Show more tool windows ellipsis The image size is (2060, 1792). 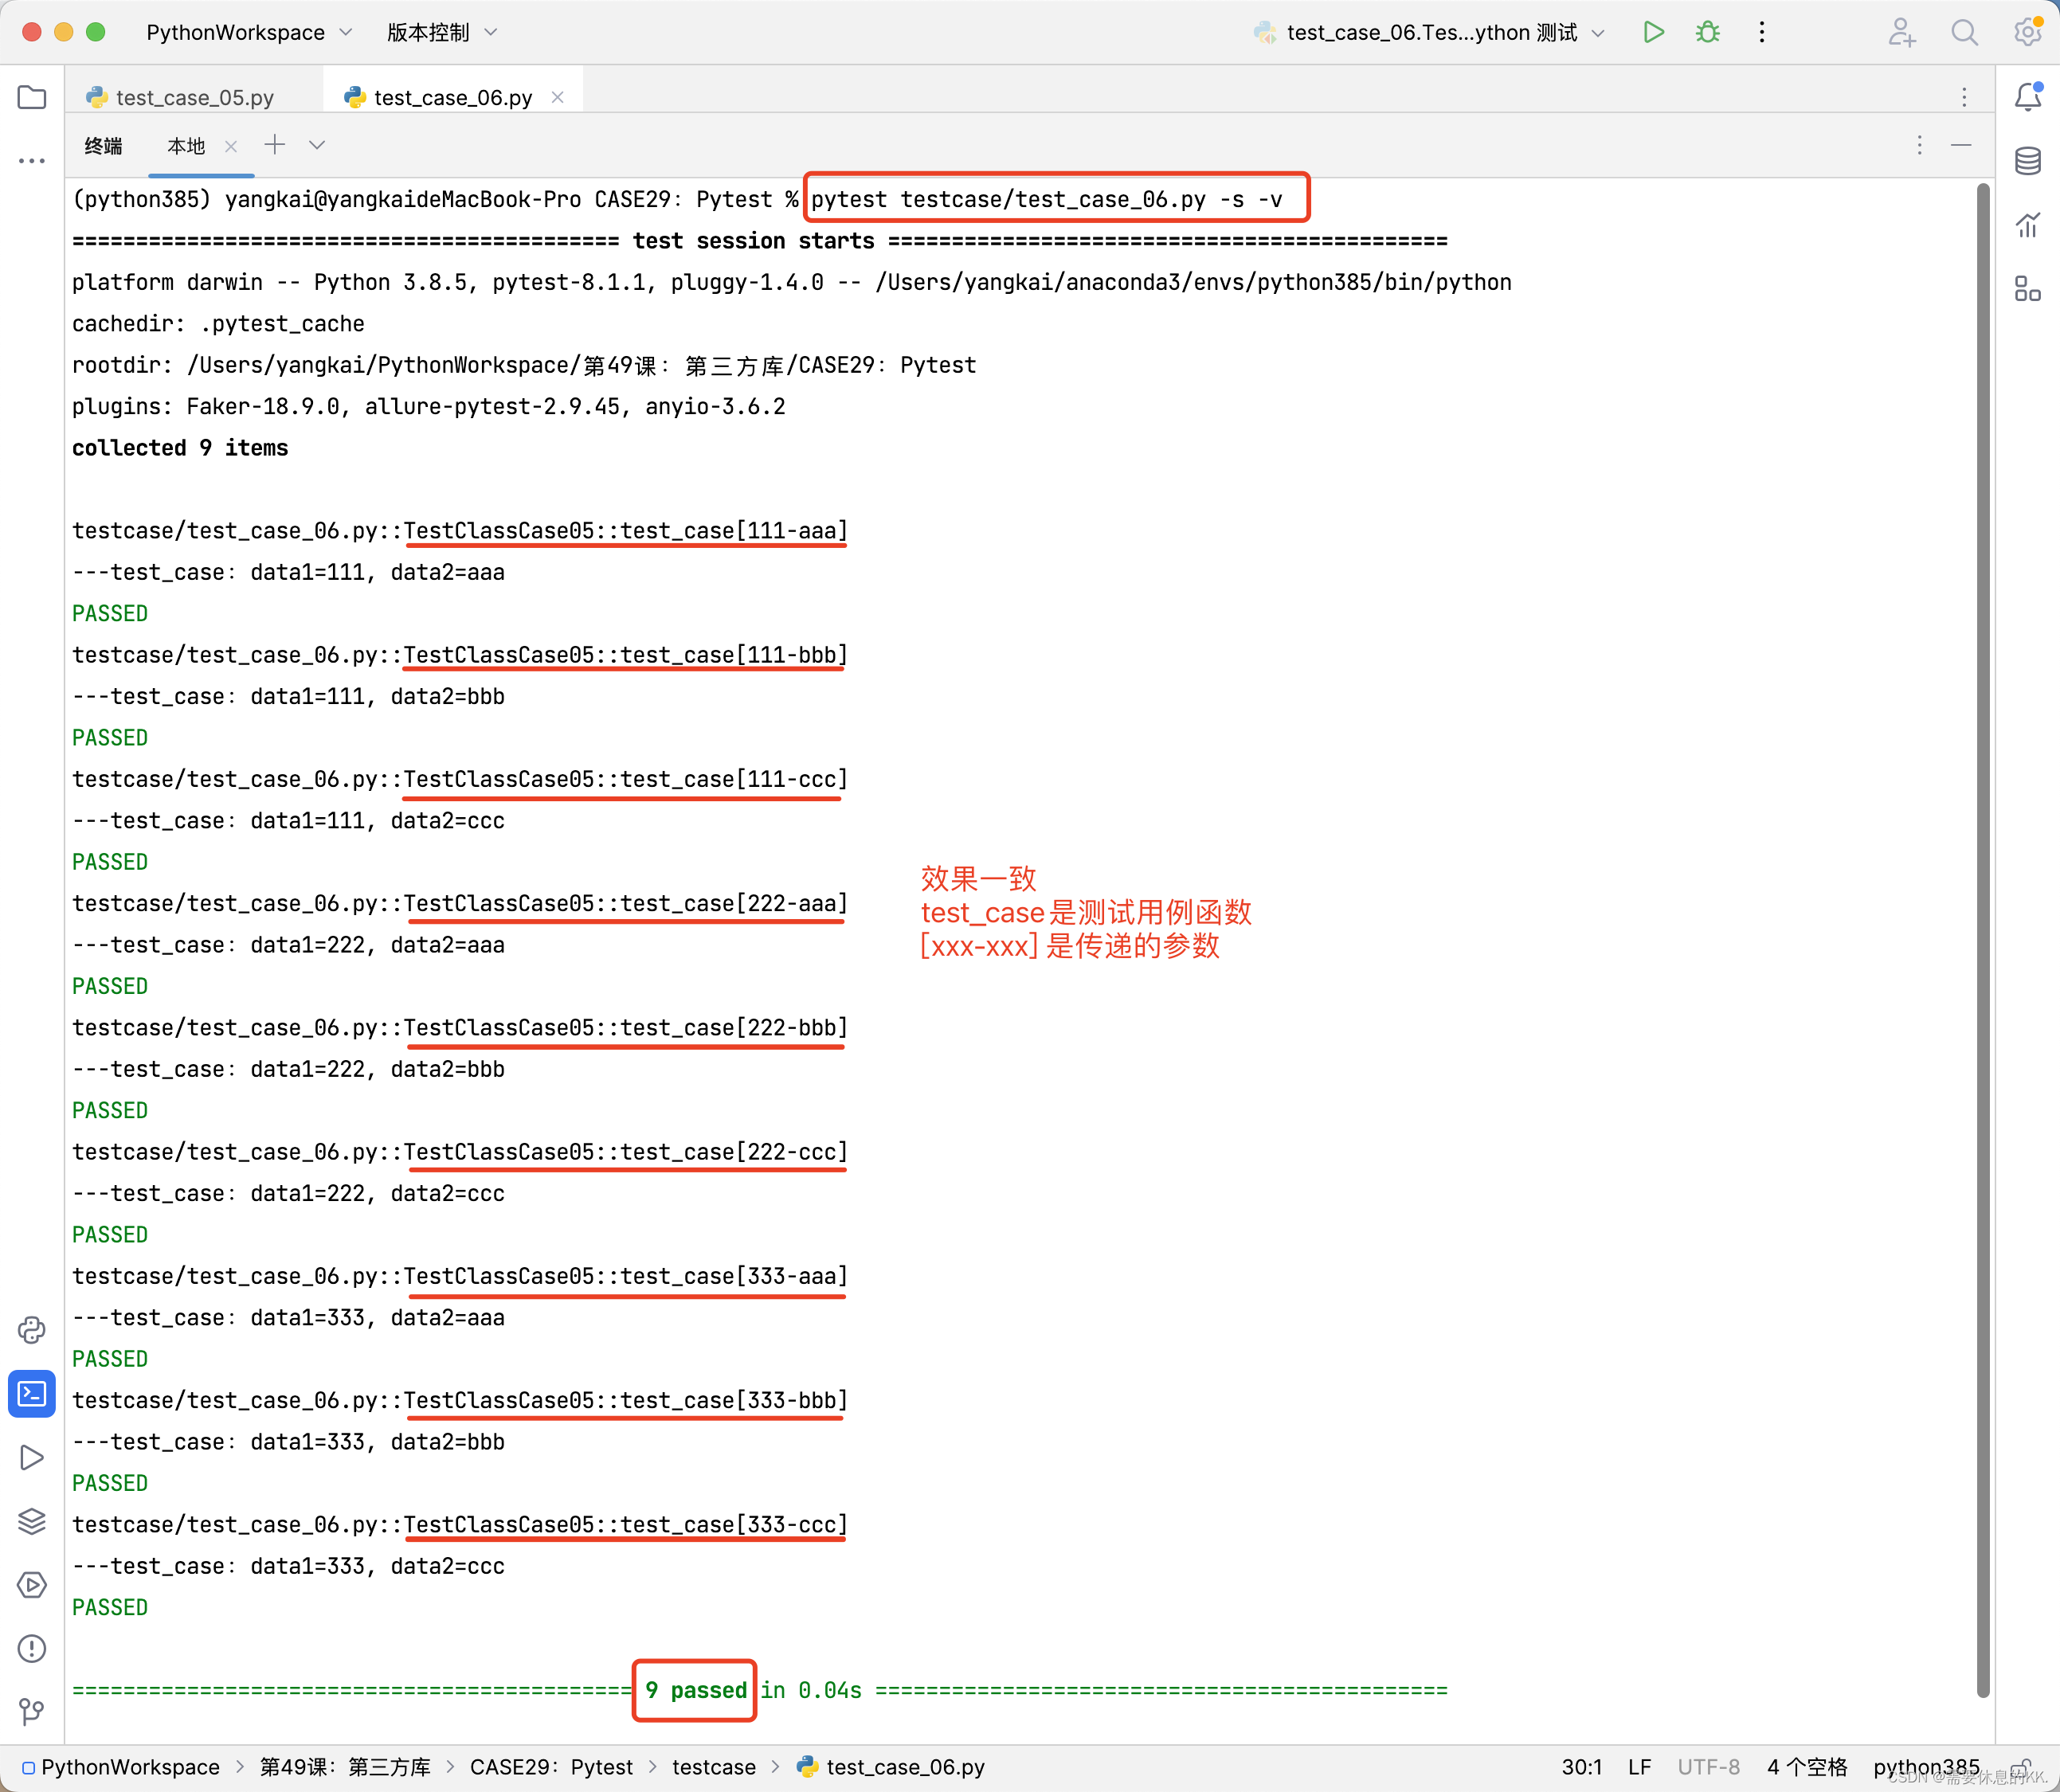[32, 160]
